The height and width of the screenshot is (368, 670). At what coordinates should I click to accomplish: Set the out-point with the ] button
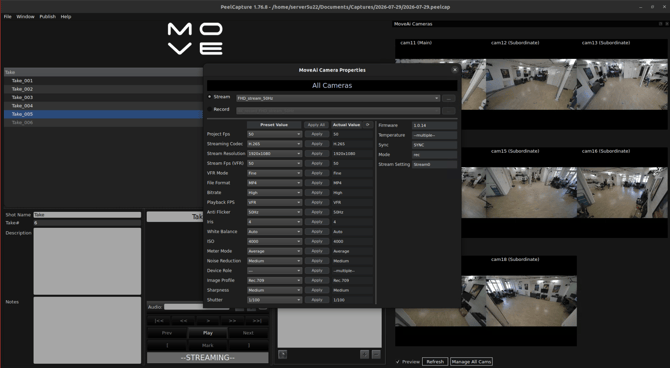(249, 345)
